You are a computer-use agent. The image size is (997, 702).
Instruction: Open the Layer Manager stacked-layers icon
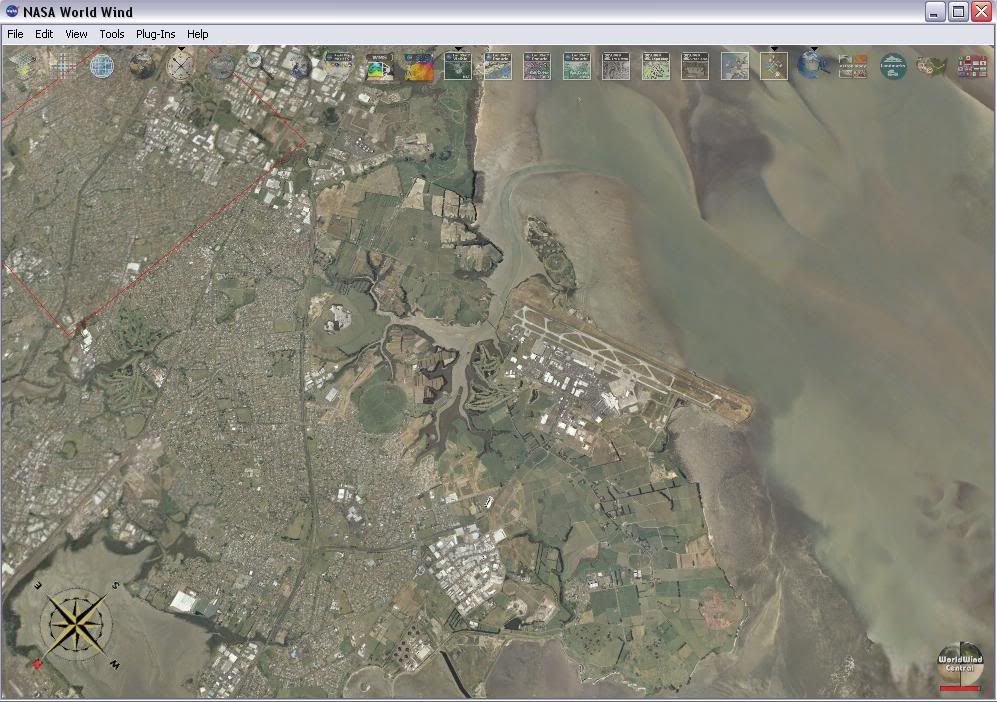pyautogui.click(x=22, y=66)
